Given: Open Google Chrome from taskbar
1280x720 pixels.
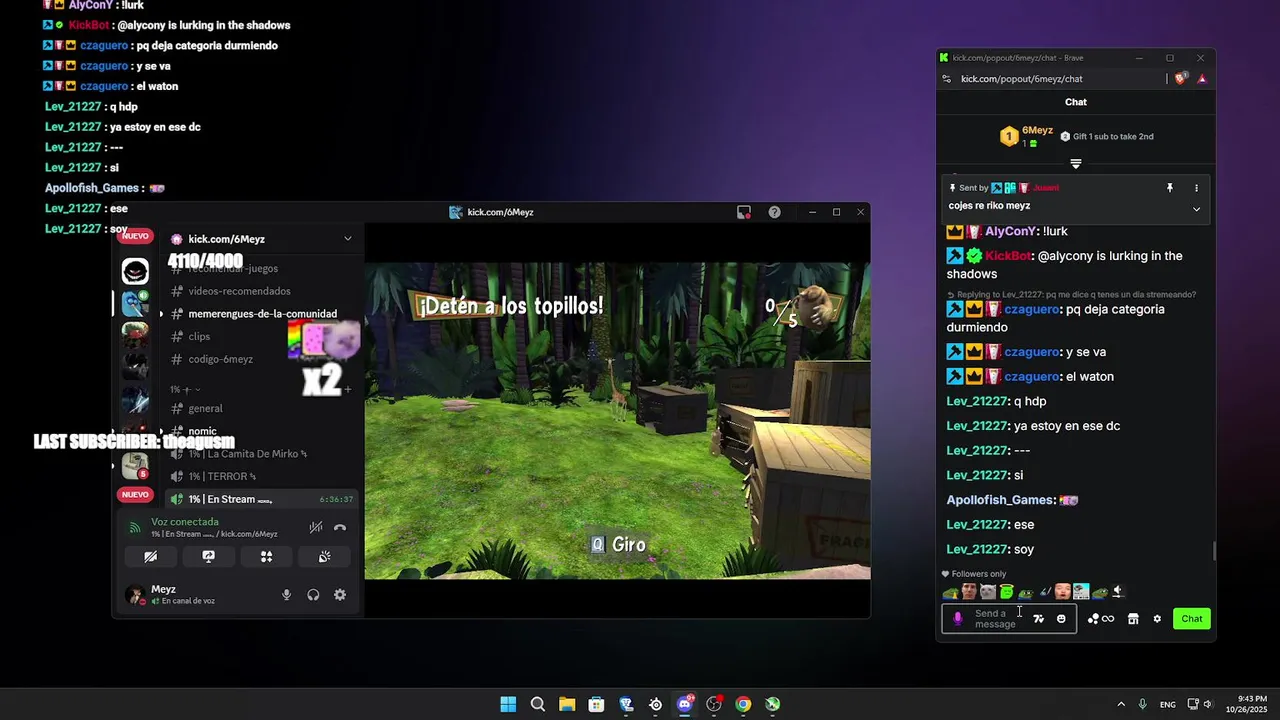Looking at the screenshot, I should (x=743, y=704).
